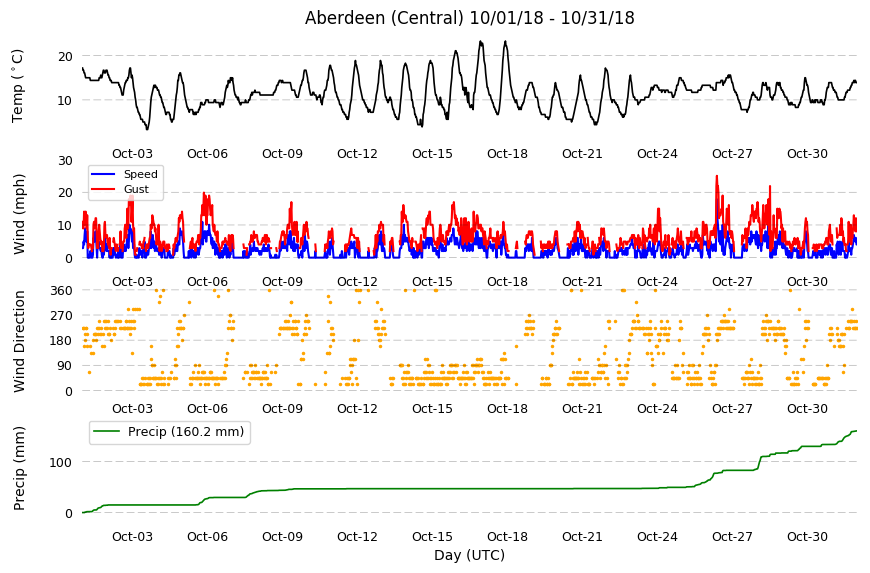Viewport: 870px width, 573px height.
Task: Click the 270 tick on wind direction axis
Action: click(62, 316)
